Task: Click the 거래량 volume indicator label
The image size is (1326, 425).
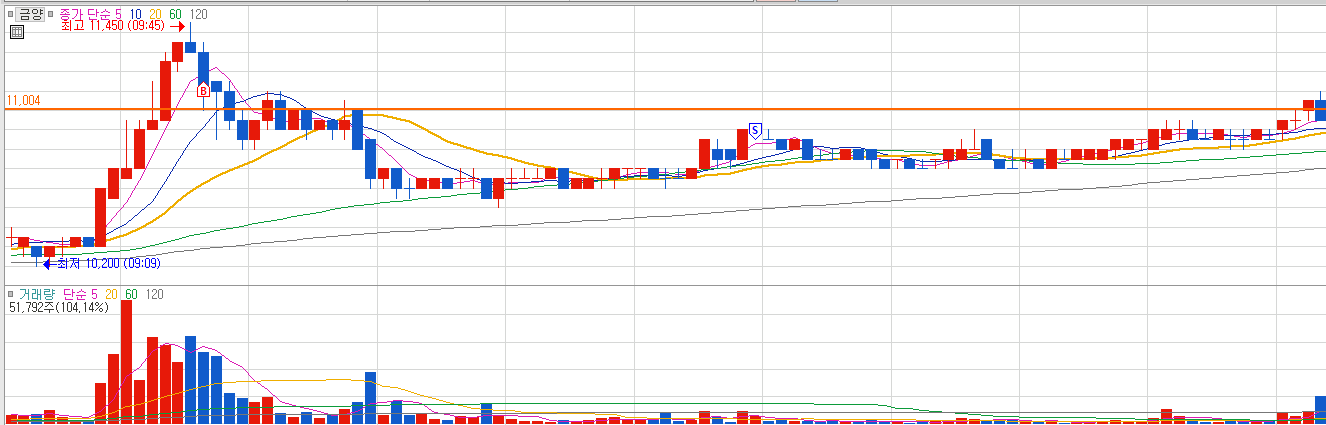Action: click(37, 294)
